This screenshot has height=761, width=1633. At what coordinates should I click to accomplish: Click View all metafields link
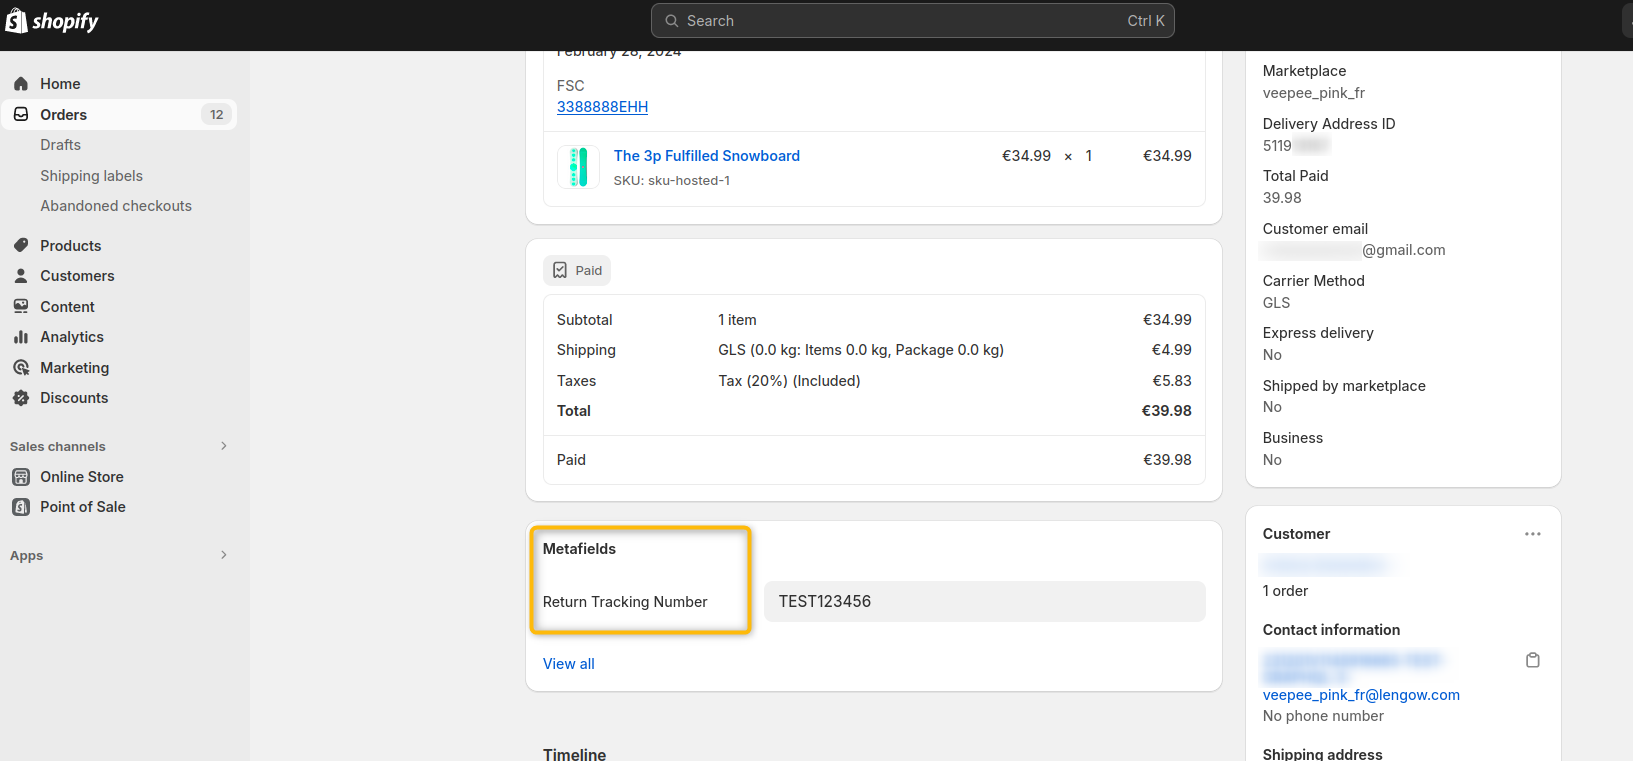click(x=568, y=664)
